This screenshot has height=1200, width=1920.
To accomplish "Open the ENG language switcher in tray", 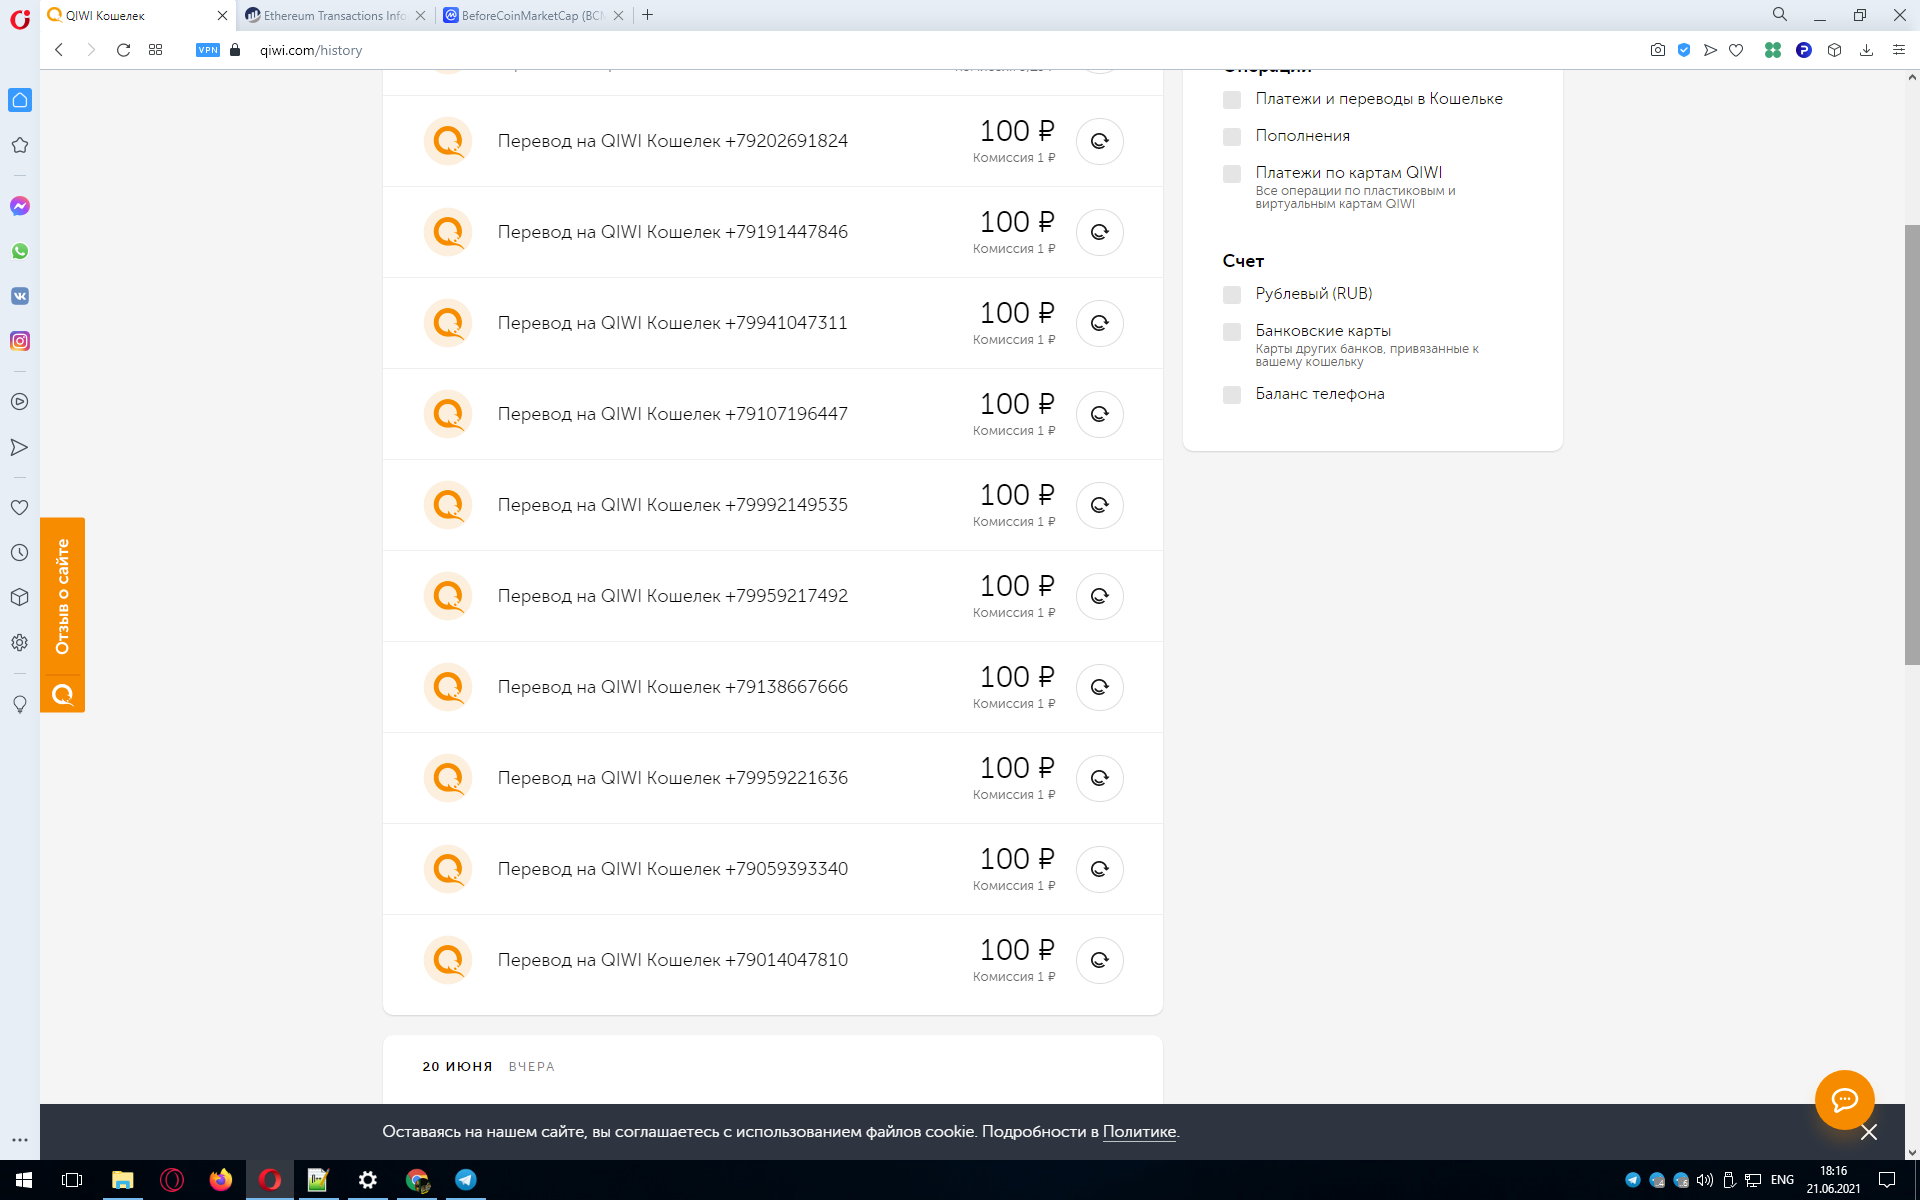I will point(1782,1180).
